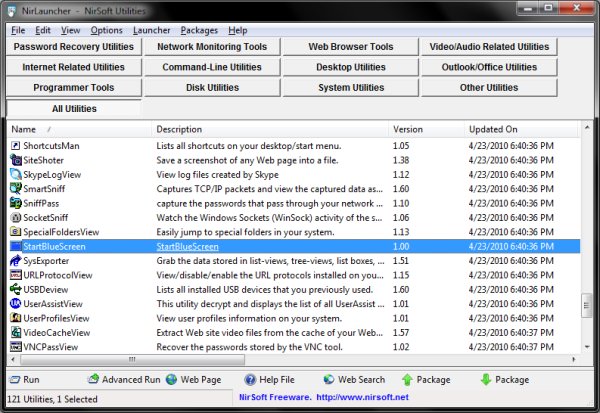Sort list by Description column header

click(x=271, y=129)
